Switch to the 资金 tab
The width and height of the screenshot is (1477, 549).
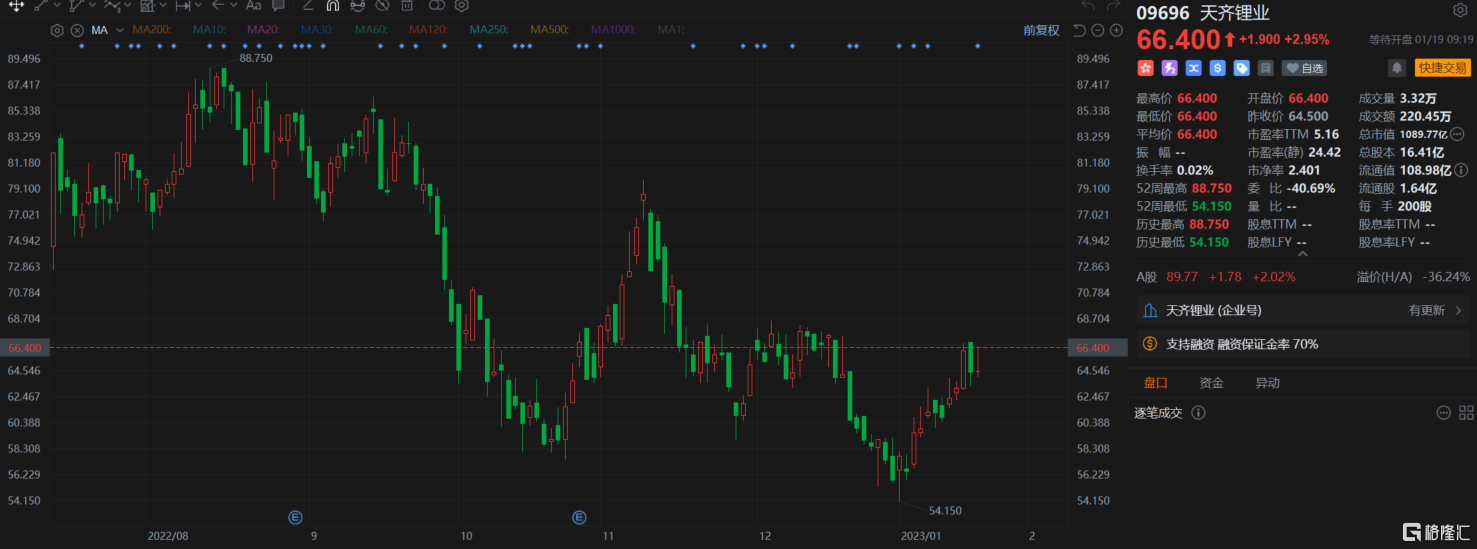coord(1211,383)
